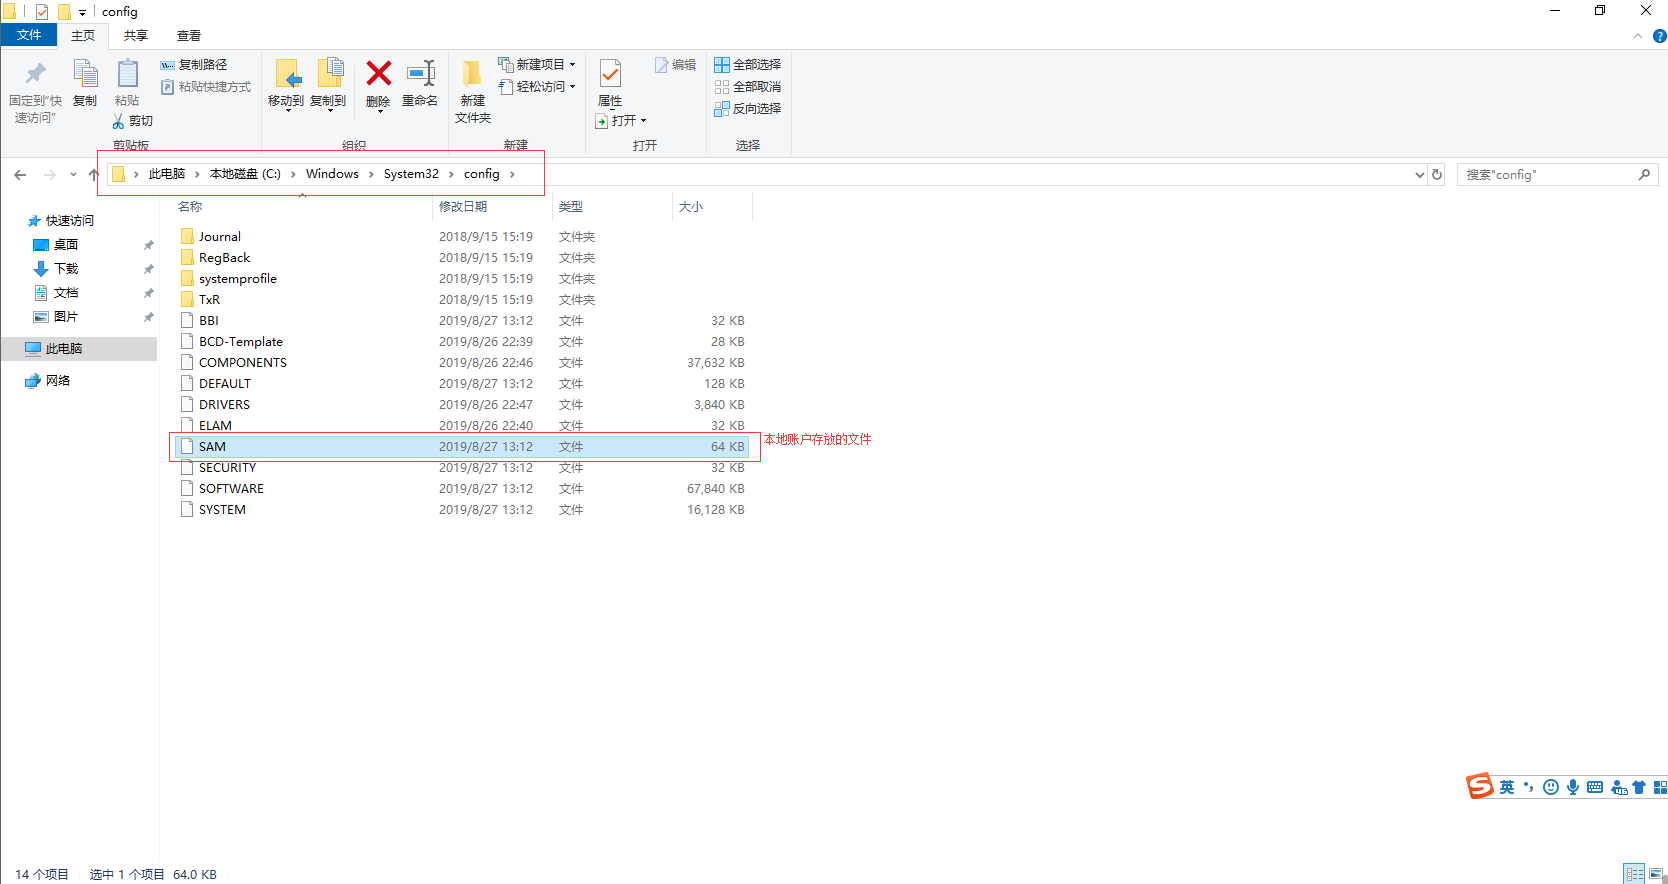Viewport: 1668px width, 884px height.
Task: Switch to large icons view in status bar
Action: tap(1656, 874)
